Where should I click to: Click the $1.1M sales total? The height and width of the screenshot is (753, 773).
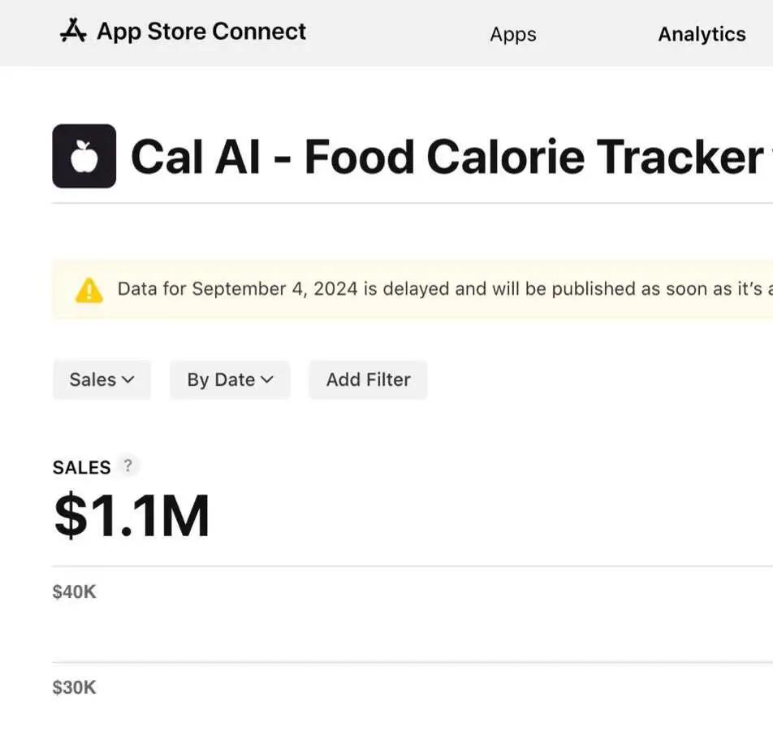(x=131, y=516)
